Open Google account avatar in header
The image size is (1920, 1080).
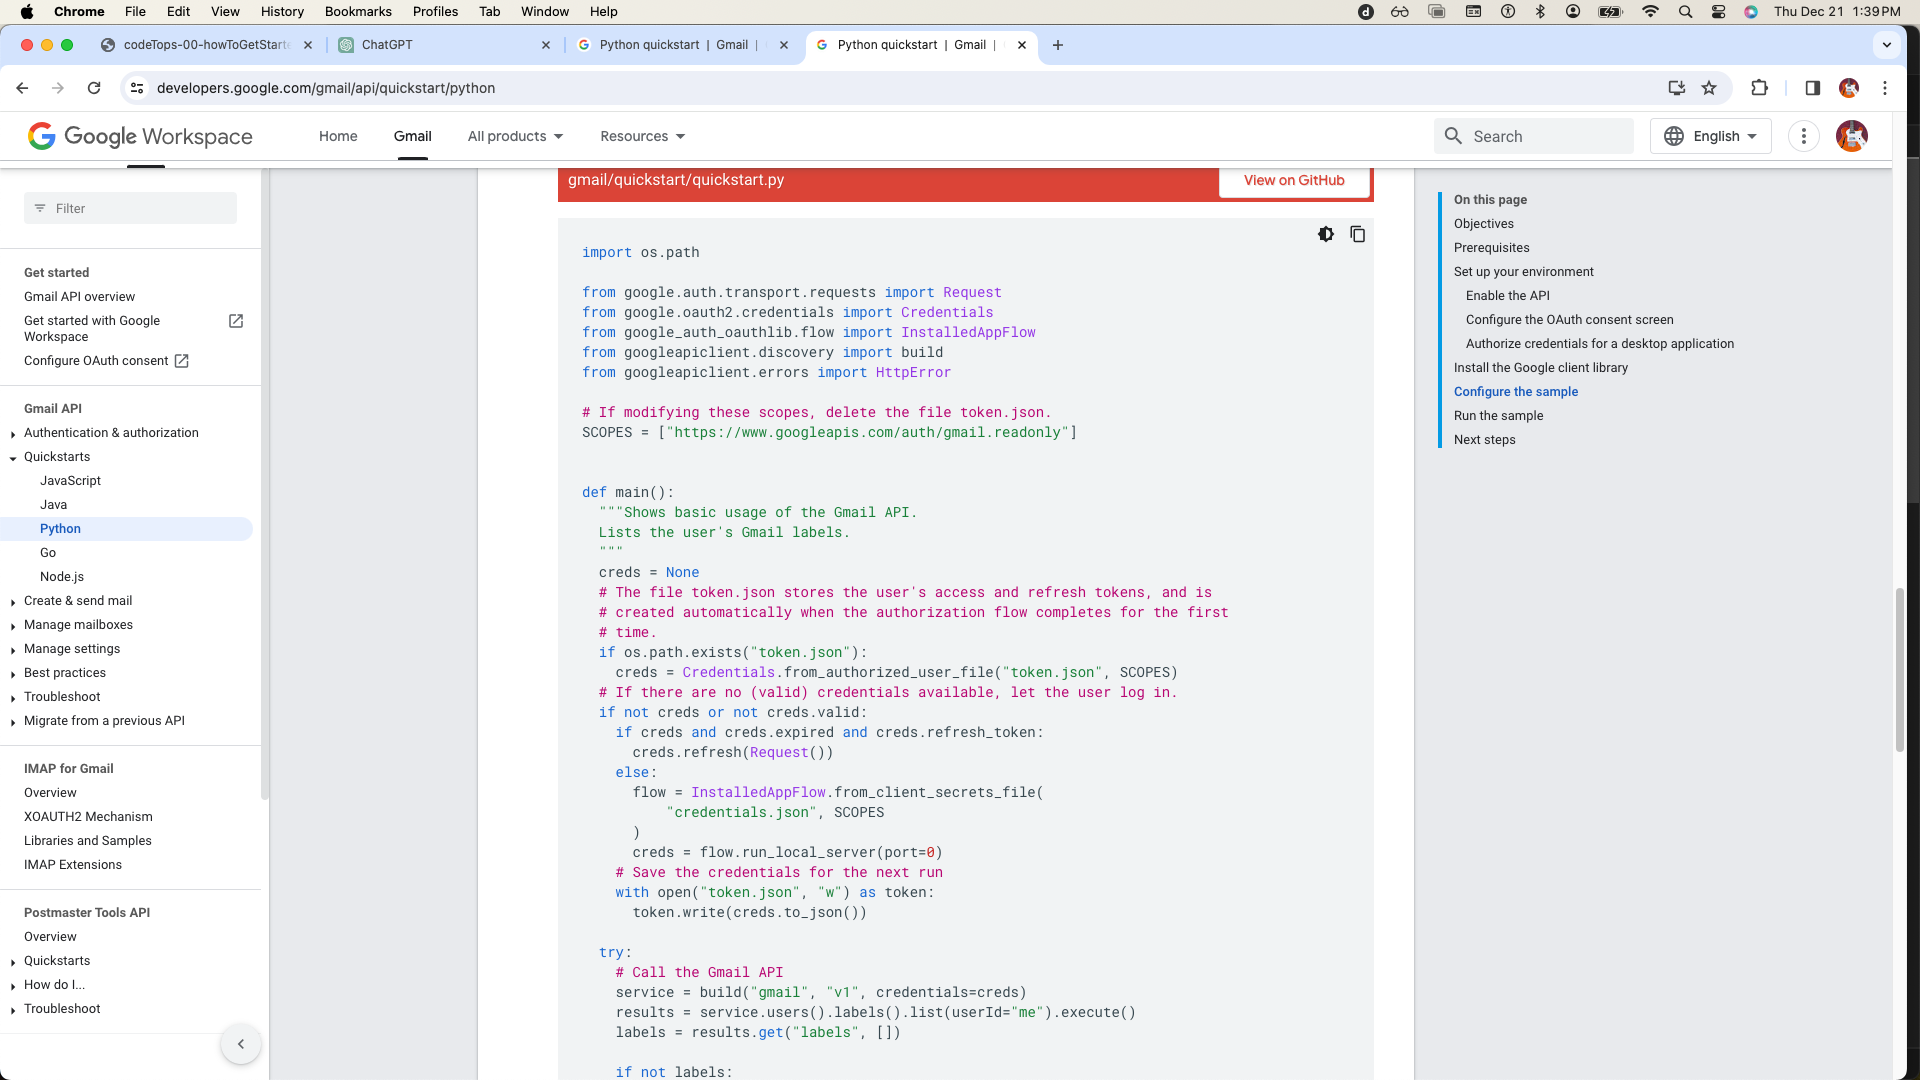pyautogui.click(x=1851, y=136)
